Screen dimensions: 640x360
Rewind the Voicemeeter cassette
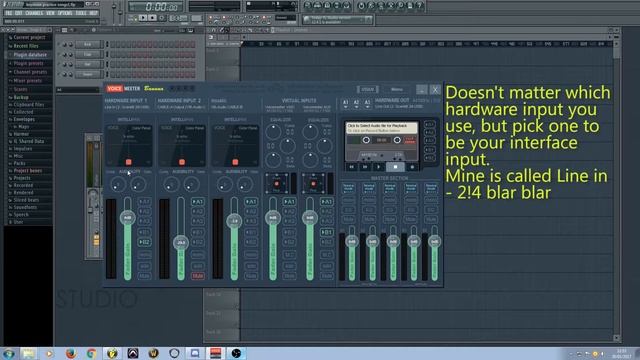coord(351,167)
